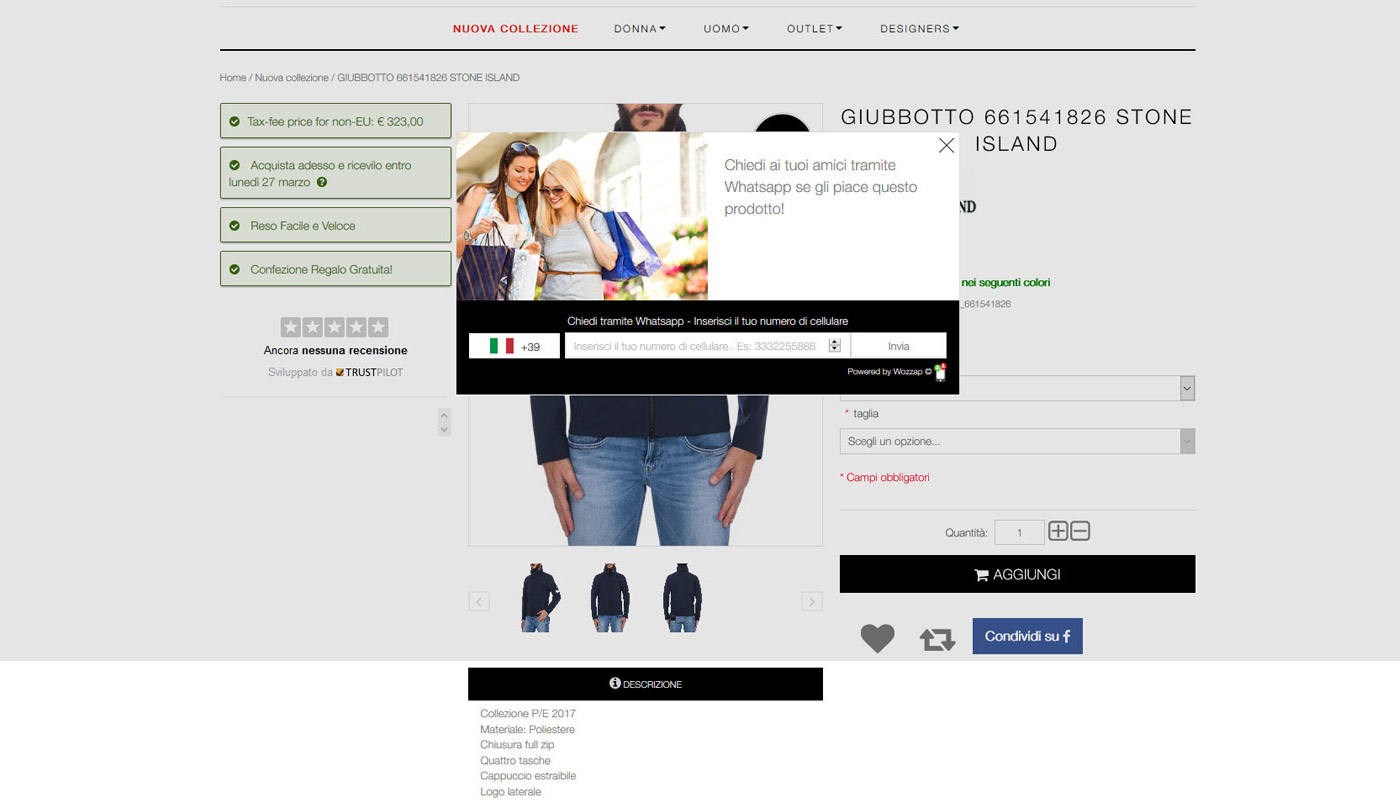
Task: Click Reso Facile e Veloce box
Action: pyautogui.click(x=335, y=225)
